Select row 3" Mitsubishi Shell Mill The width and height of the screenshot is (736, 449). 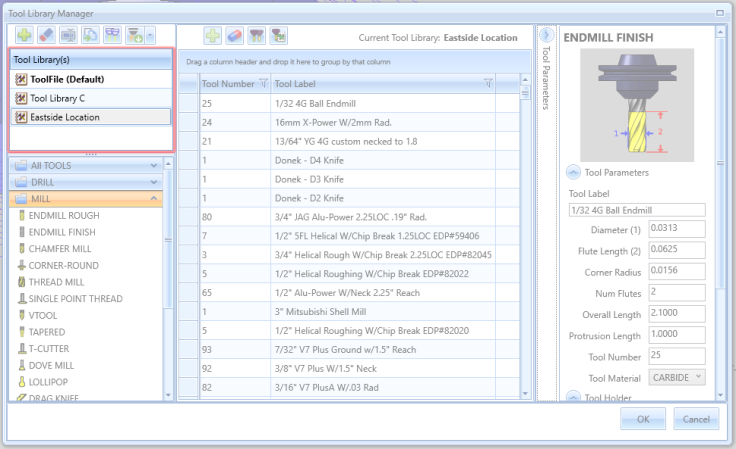pos(350,312)
